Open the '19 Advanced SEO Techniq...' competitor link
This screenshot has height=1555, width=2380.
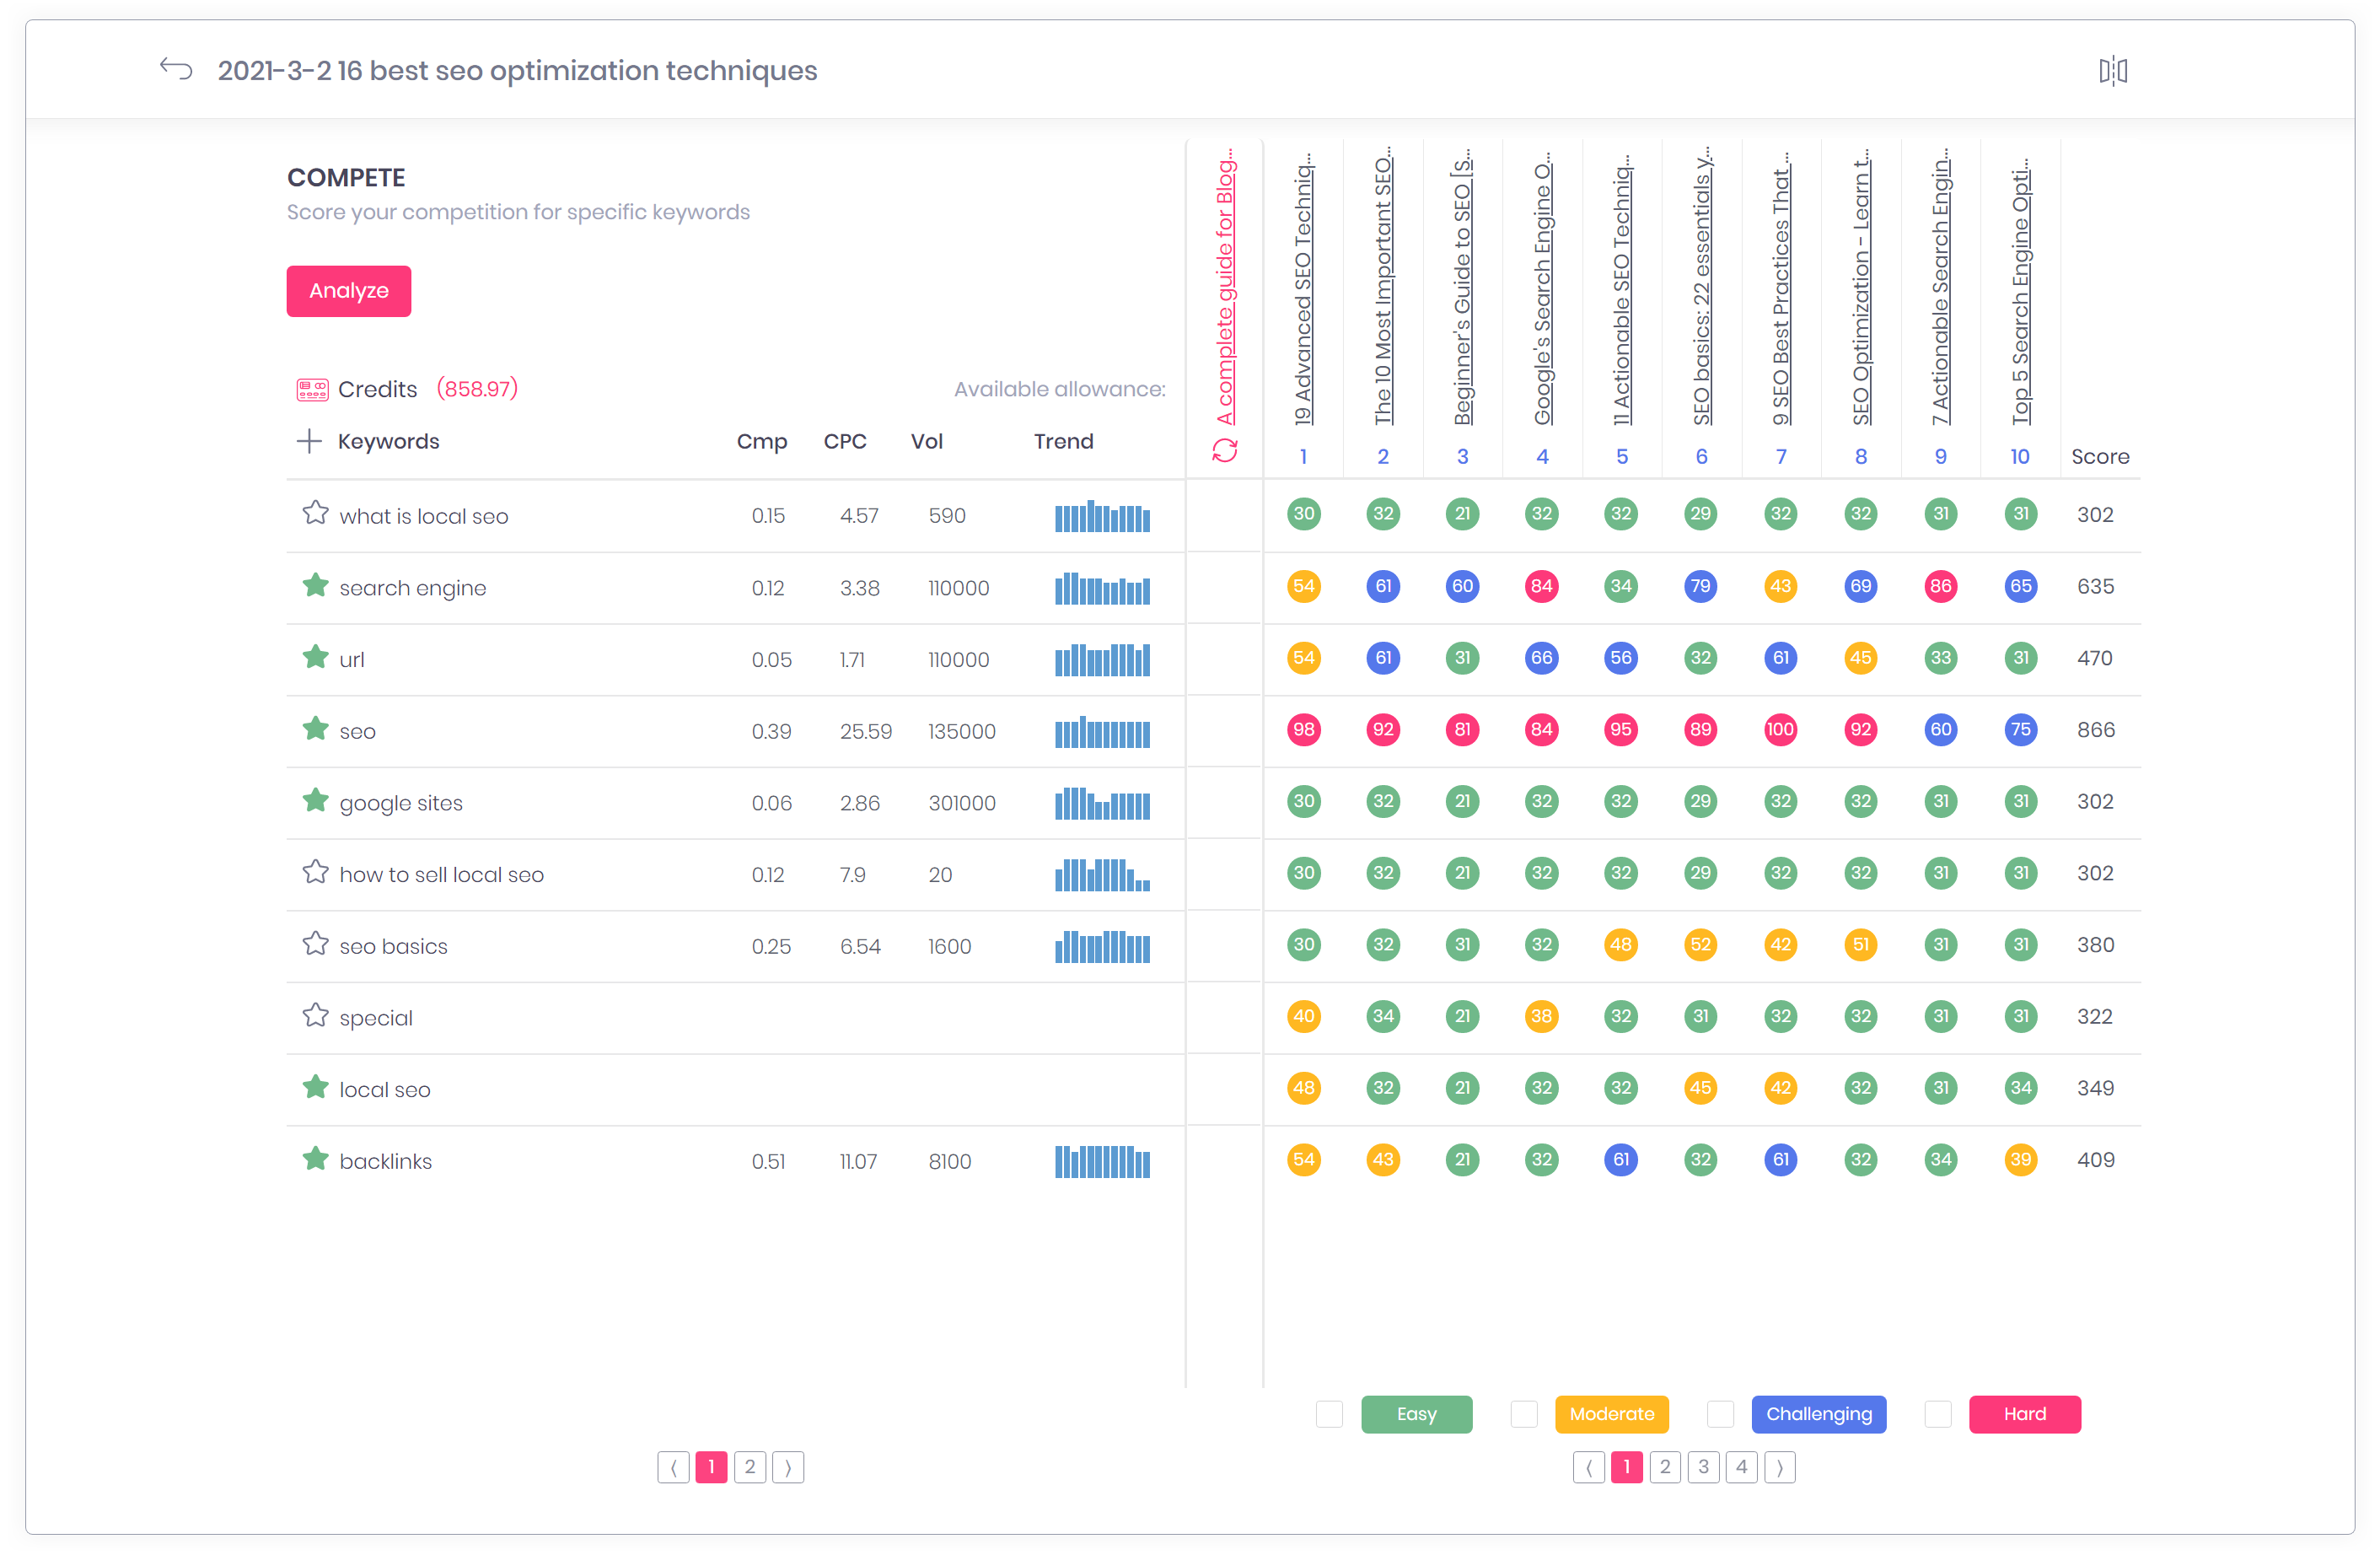click(x=1303, y=290)
